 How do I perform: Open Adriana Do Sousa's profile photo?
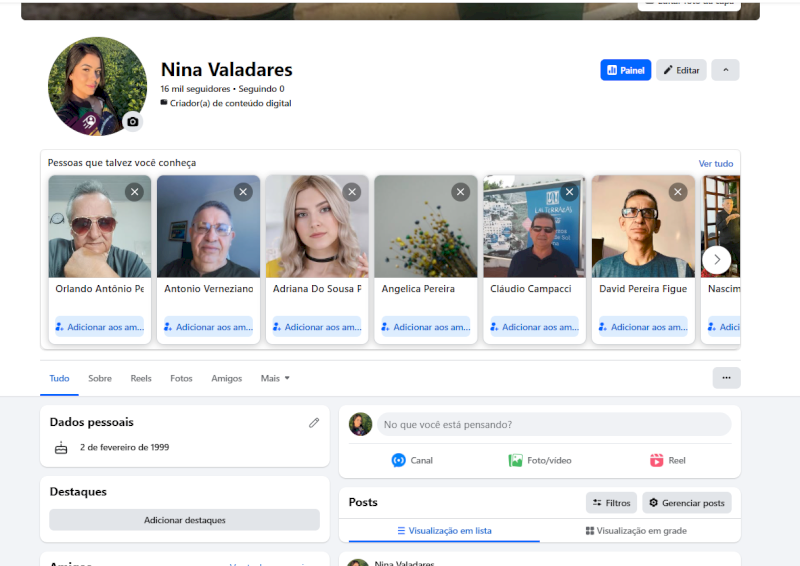[317, 227]
